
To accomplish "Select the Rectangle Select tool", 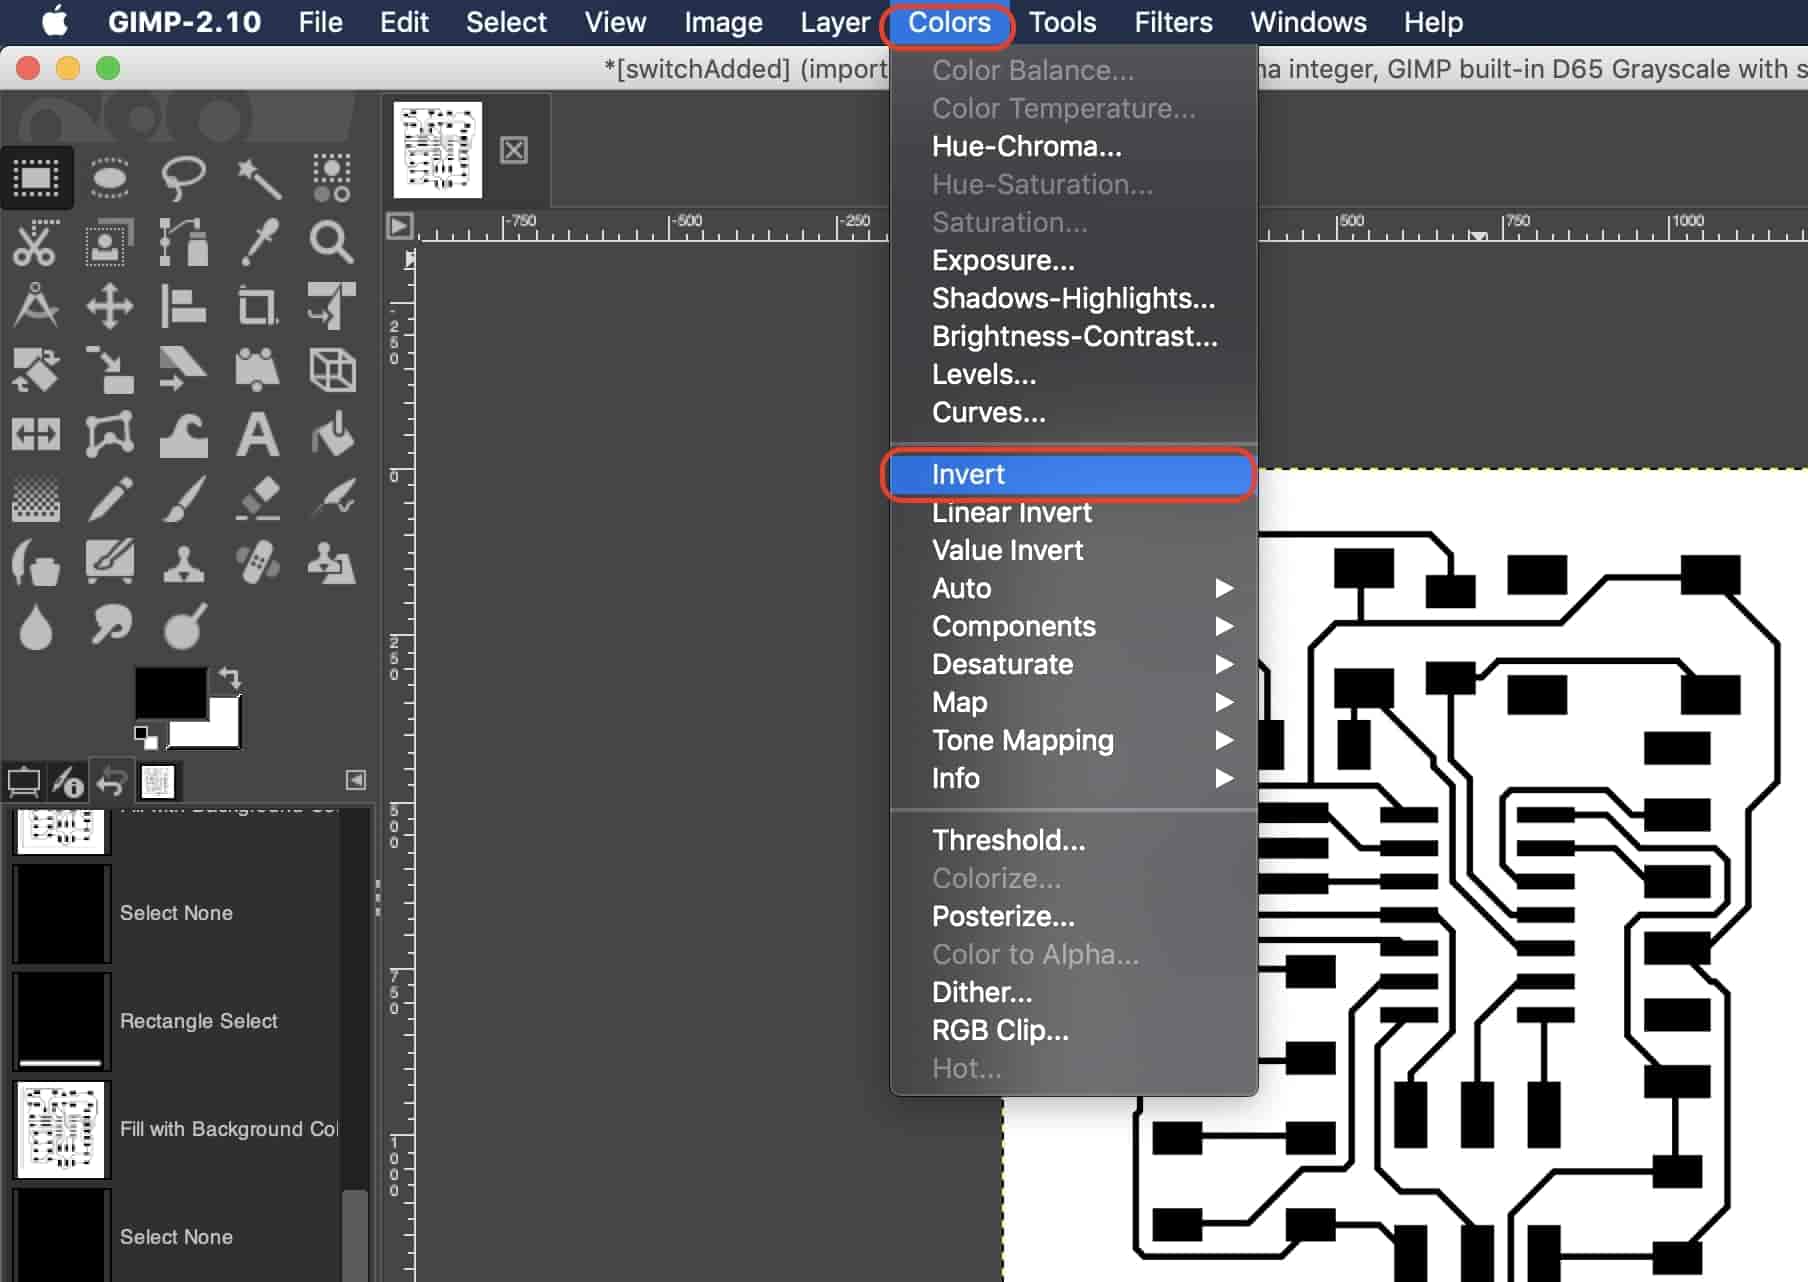I will (x=36, y=178).
